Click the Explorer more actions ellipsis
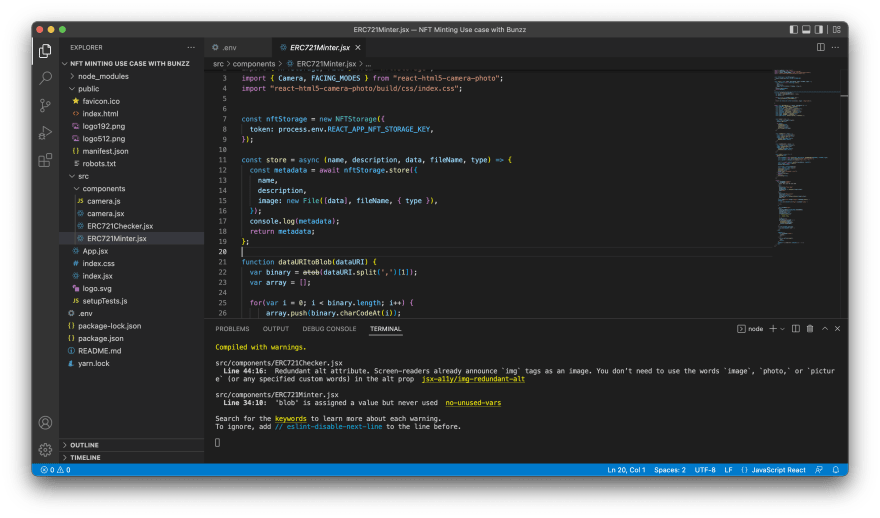 191,48
